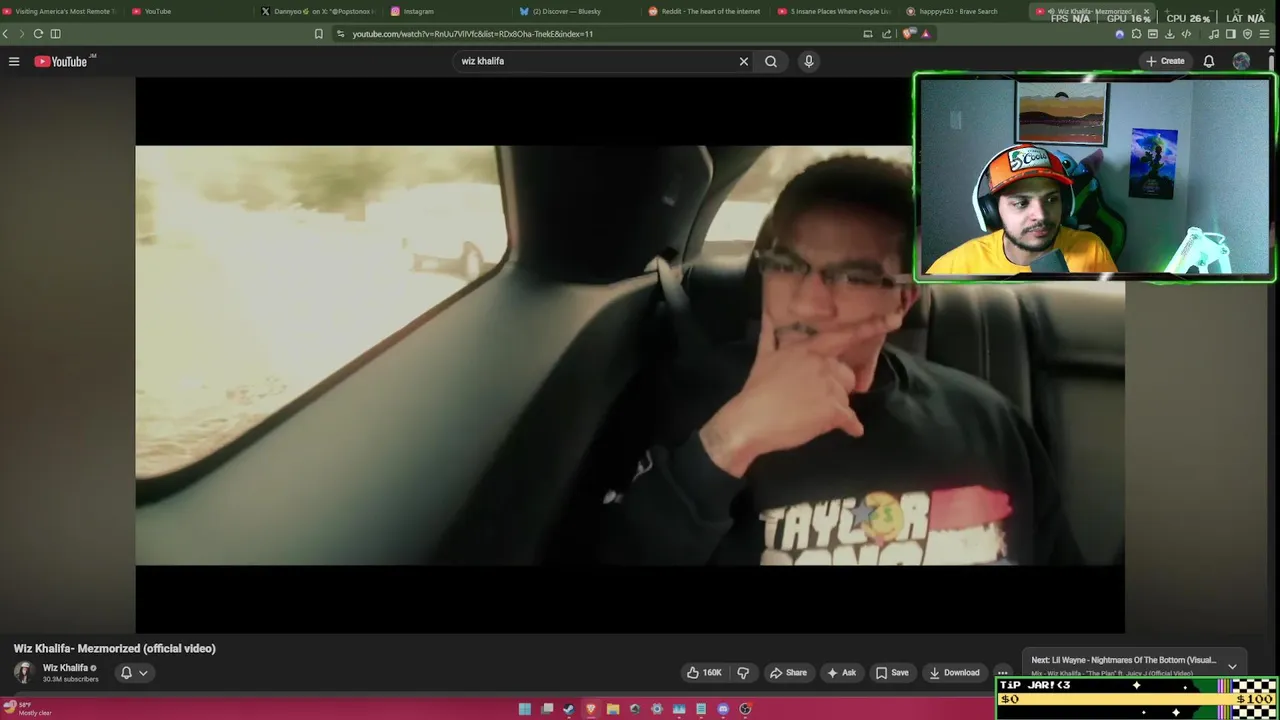
Task: Switch to the YouTube tab
Action: coord(189,11)
